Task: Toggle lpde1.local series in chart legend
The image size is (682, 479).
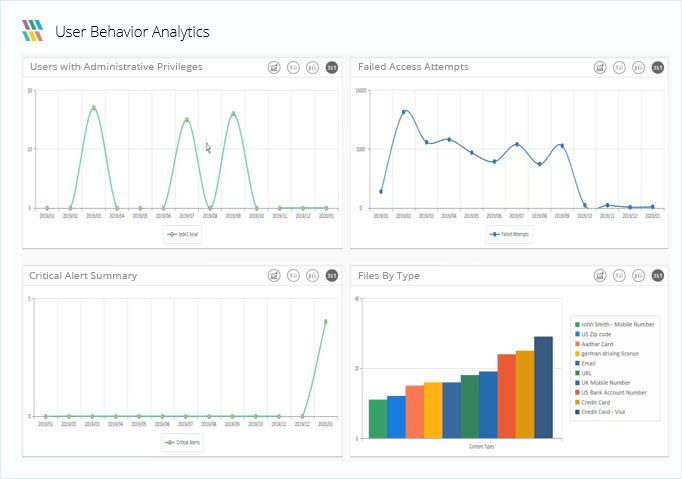Action: pos(183,234)
